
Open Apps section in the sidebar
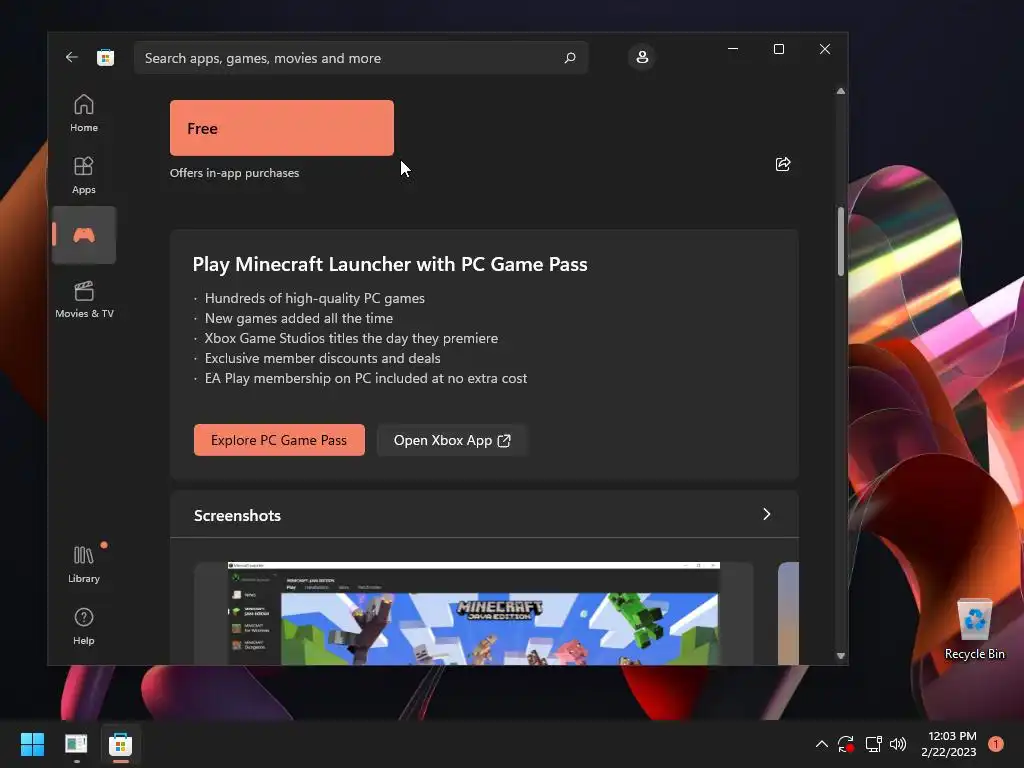click(84, 175)
